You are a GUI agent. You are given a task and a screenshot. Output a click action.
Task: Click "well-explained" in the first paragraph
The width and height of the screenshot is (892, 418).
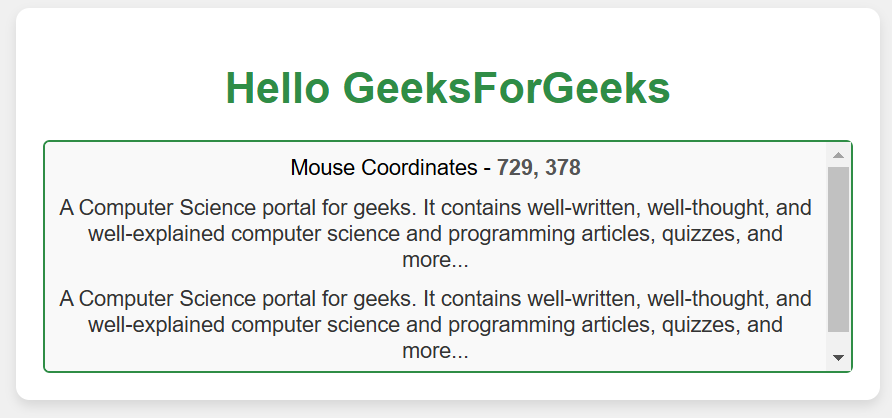[x=150, y=235]
